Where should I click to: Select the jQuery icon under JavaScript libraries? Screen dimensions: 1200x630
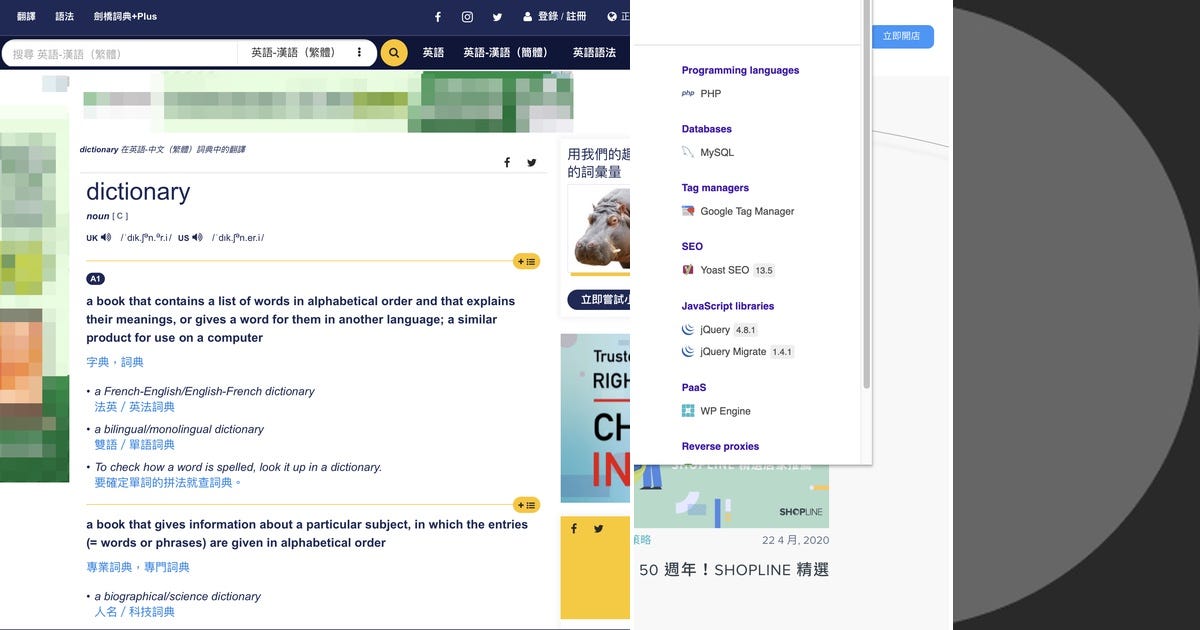coord(688,329)
